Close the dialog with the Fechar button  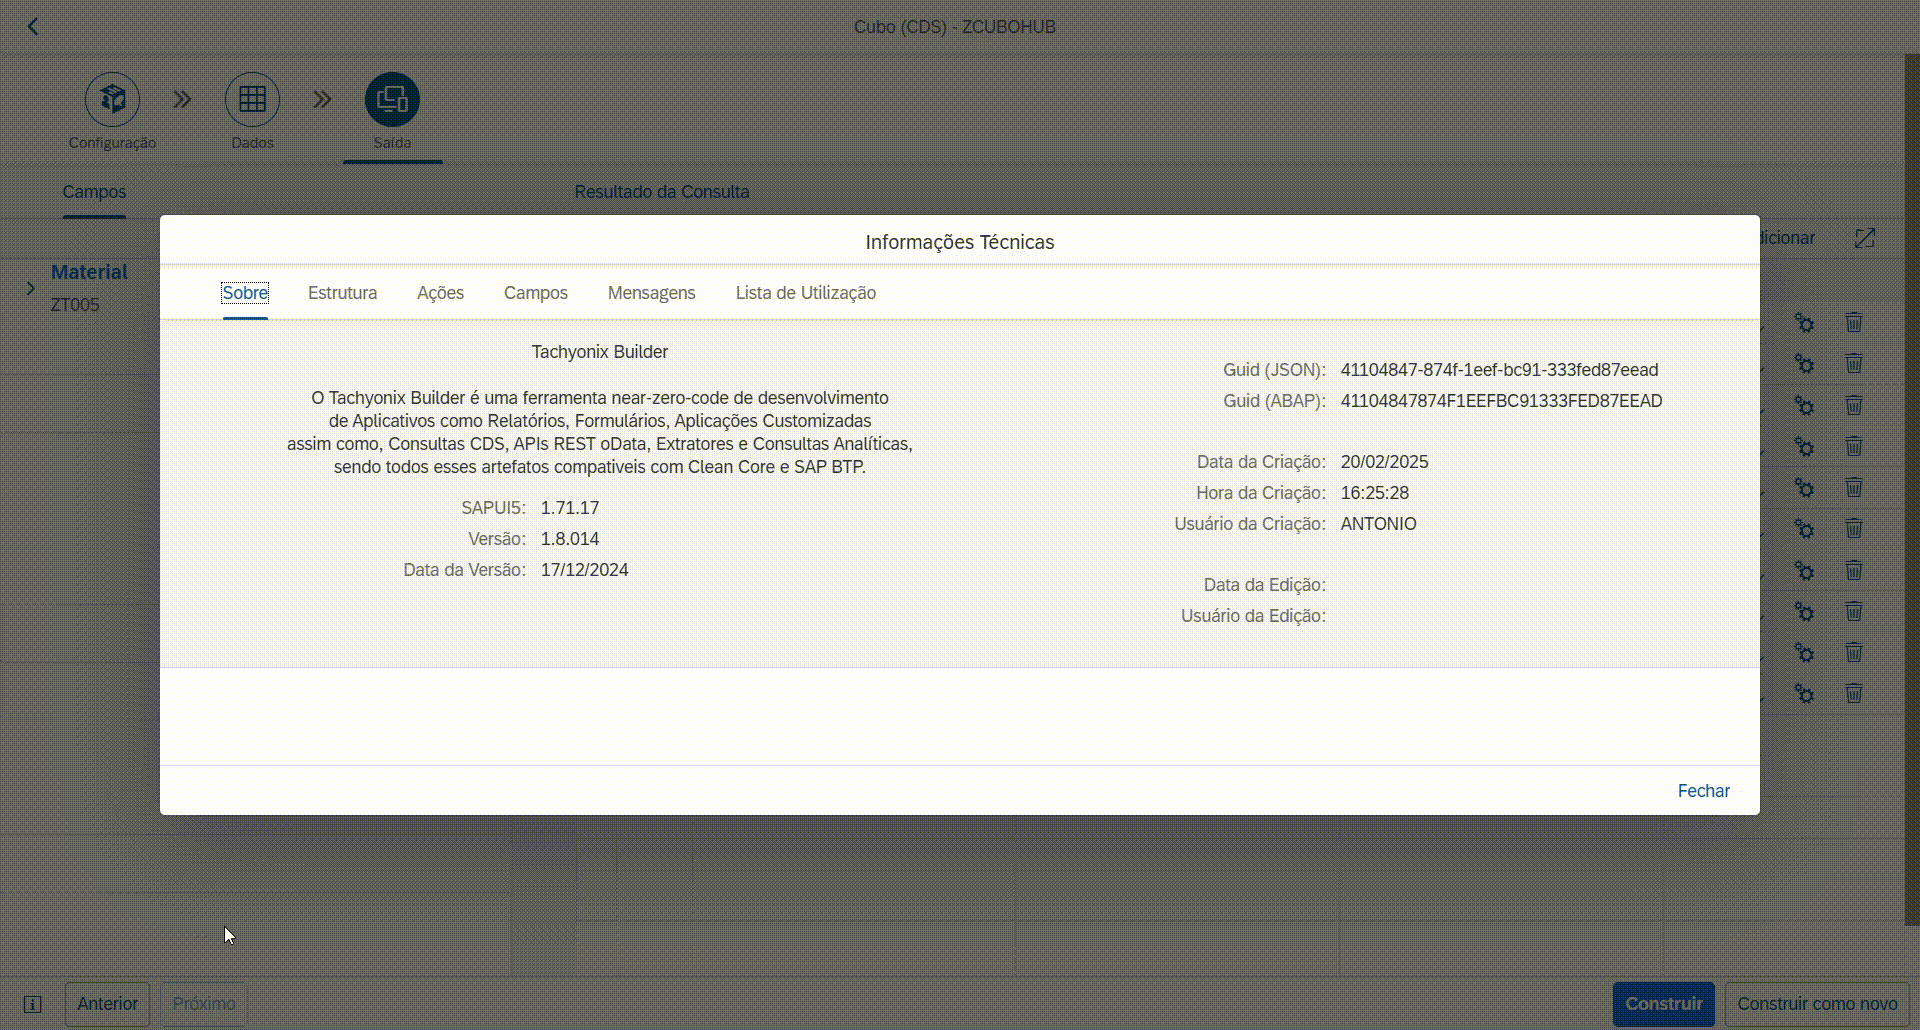pyautogui.click(x=1703, y=791)
